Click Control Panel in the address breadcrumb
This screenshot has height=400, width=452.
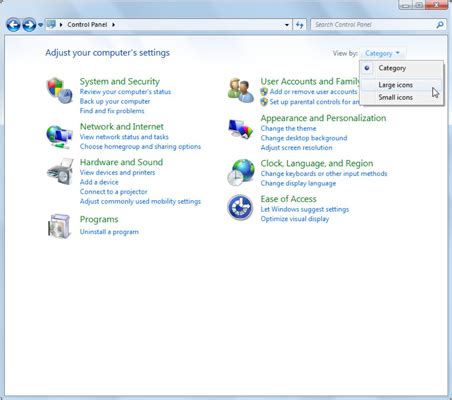pyautogui.click(x=87, y=25)
